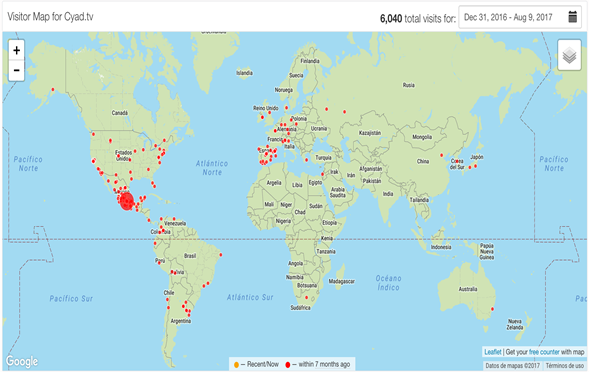Open the Leaflet link
Image resolution: width=589 pixels, height=372 pixels.
(x=492, y=352)
